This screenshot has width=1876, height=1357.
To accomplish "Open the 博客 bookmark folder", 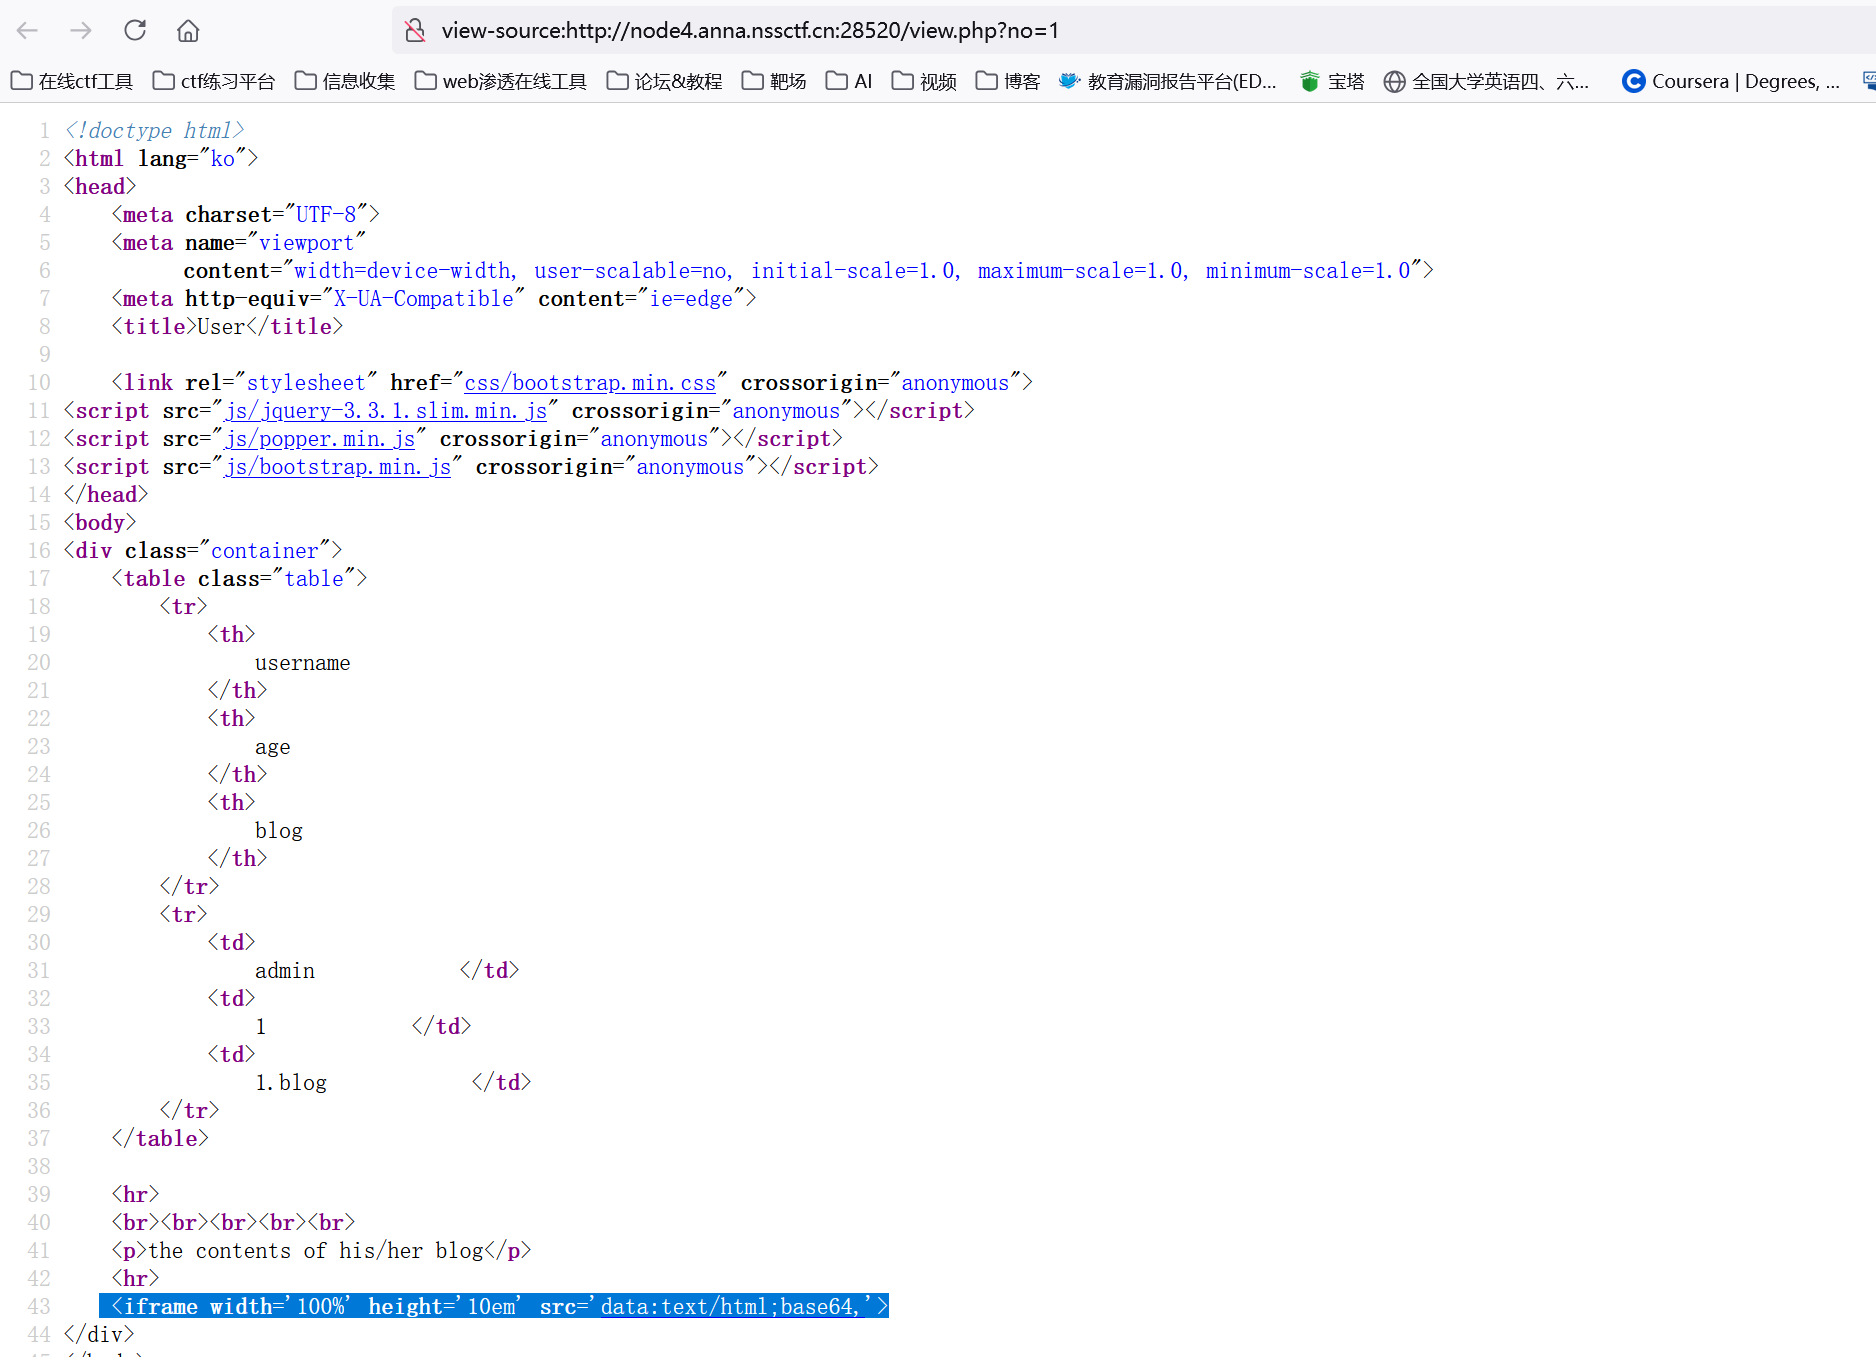I will coord(1008,81).
